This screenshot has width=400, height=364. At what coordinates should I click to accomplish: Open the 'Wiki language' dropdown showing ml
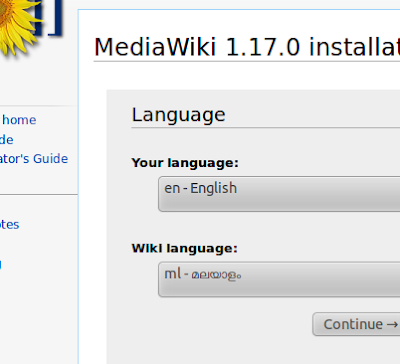coord(279,279)
